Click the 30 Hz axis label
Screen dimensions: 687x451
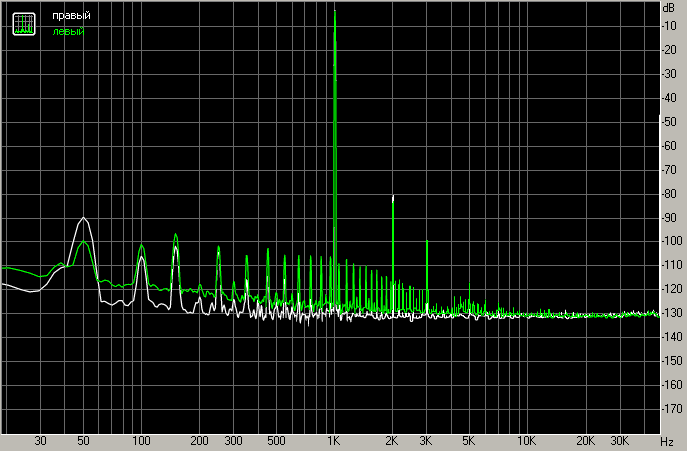pos(40,440)
